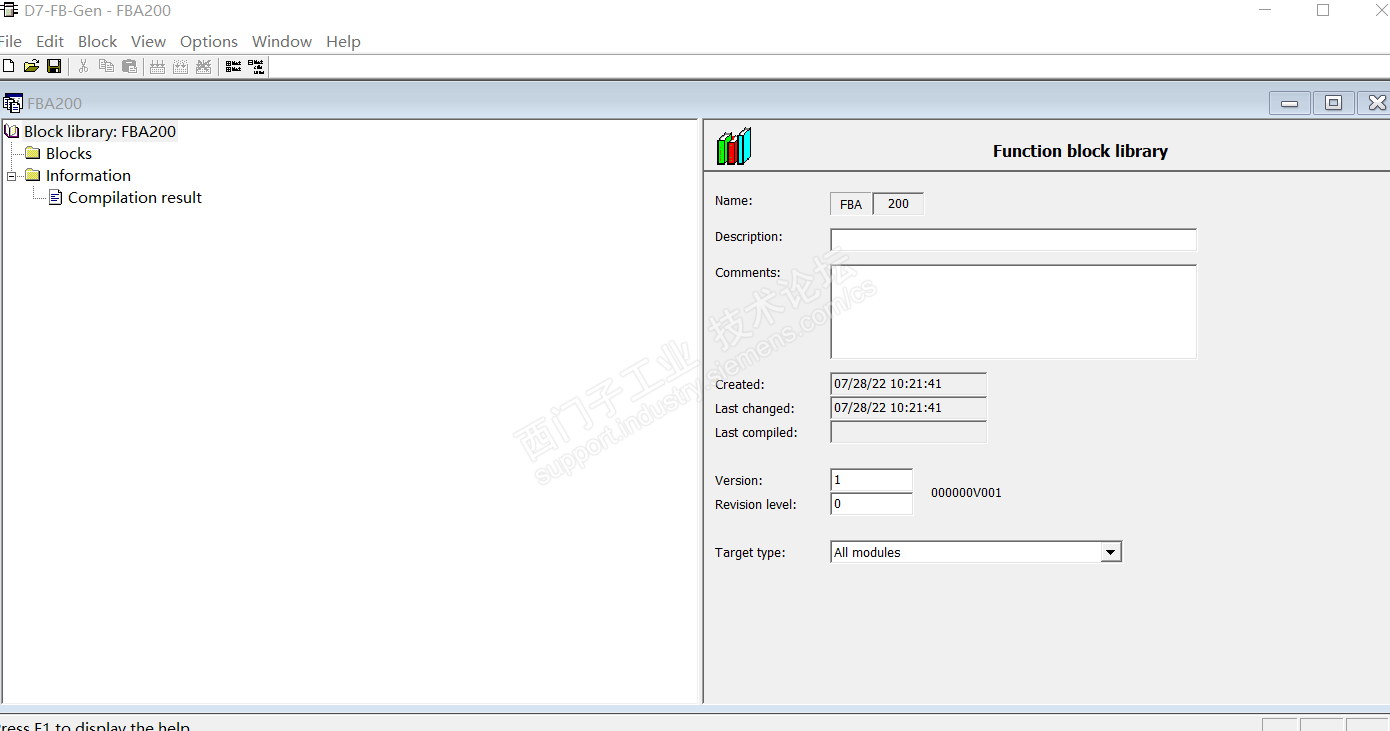Click the toolbar icon with two plus boxes

(x=233, y=66)
